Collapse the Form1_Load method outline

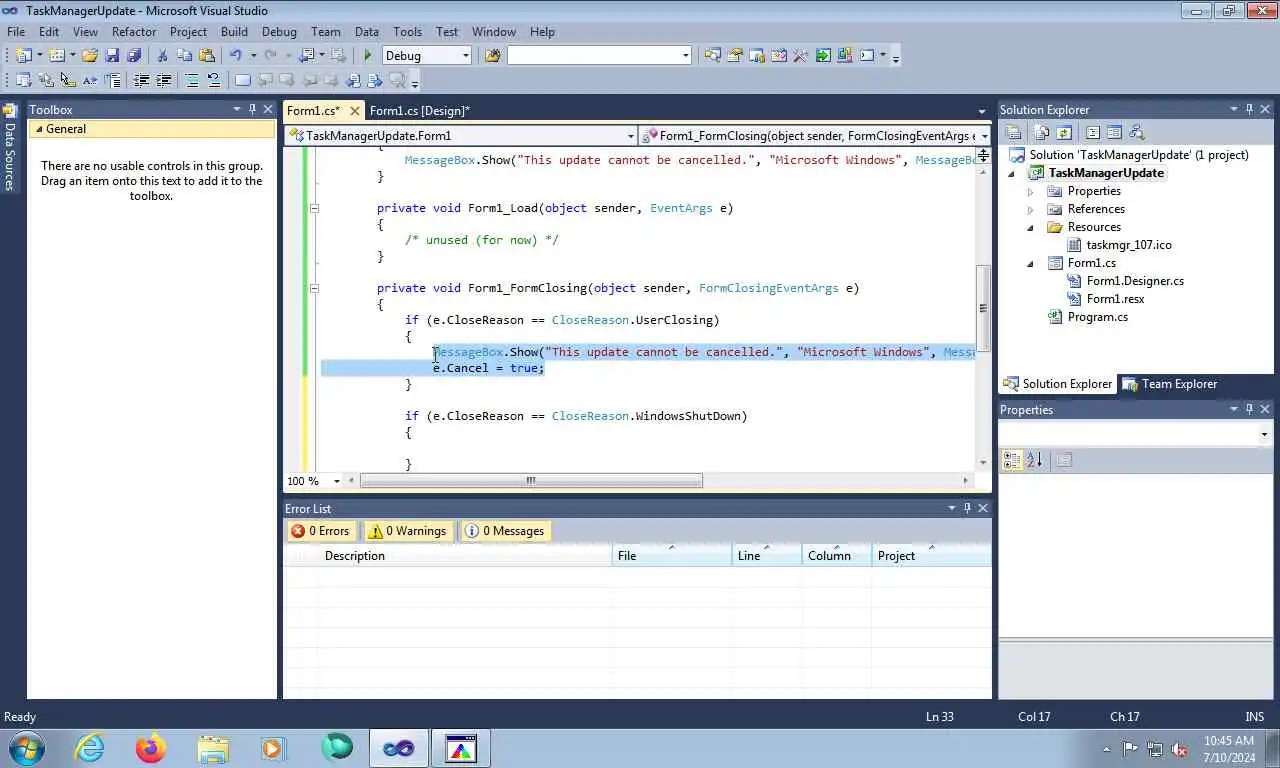[x=314, y=208]
